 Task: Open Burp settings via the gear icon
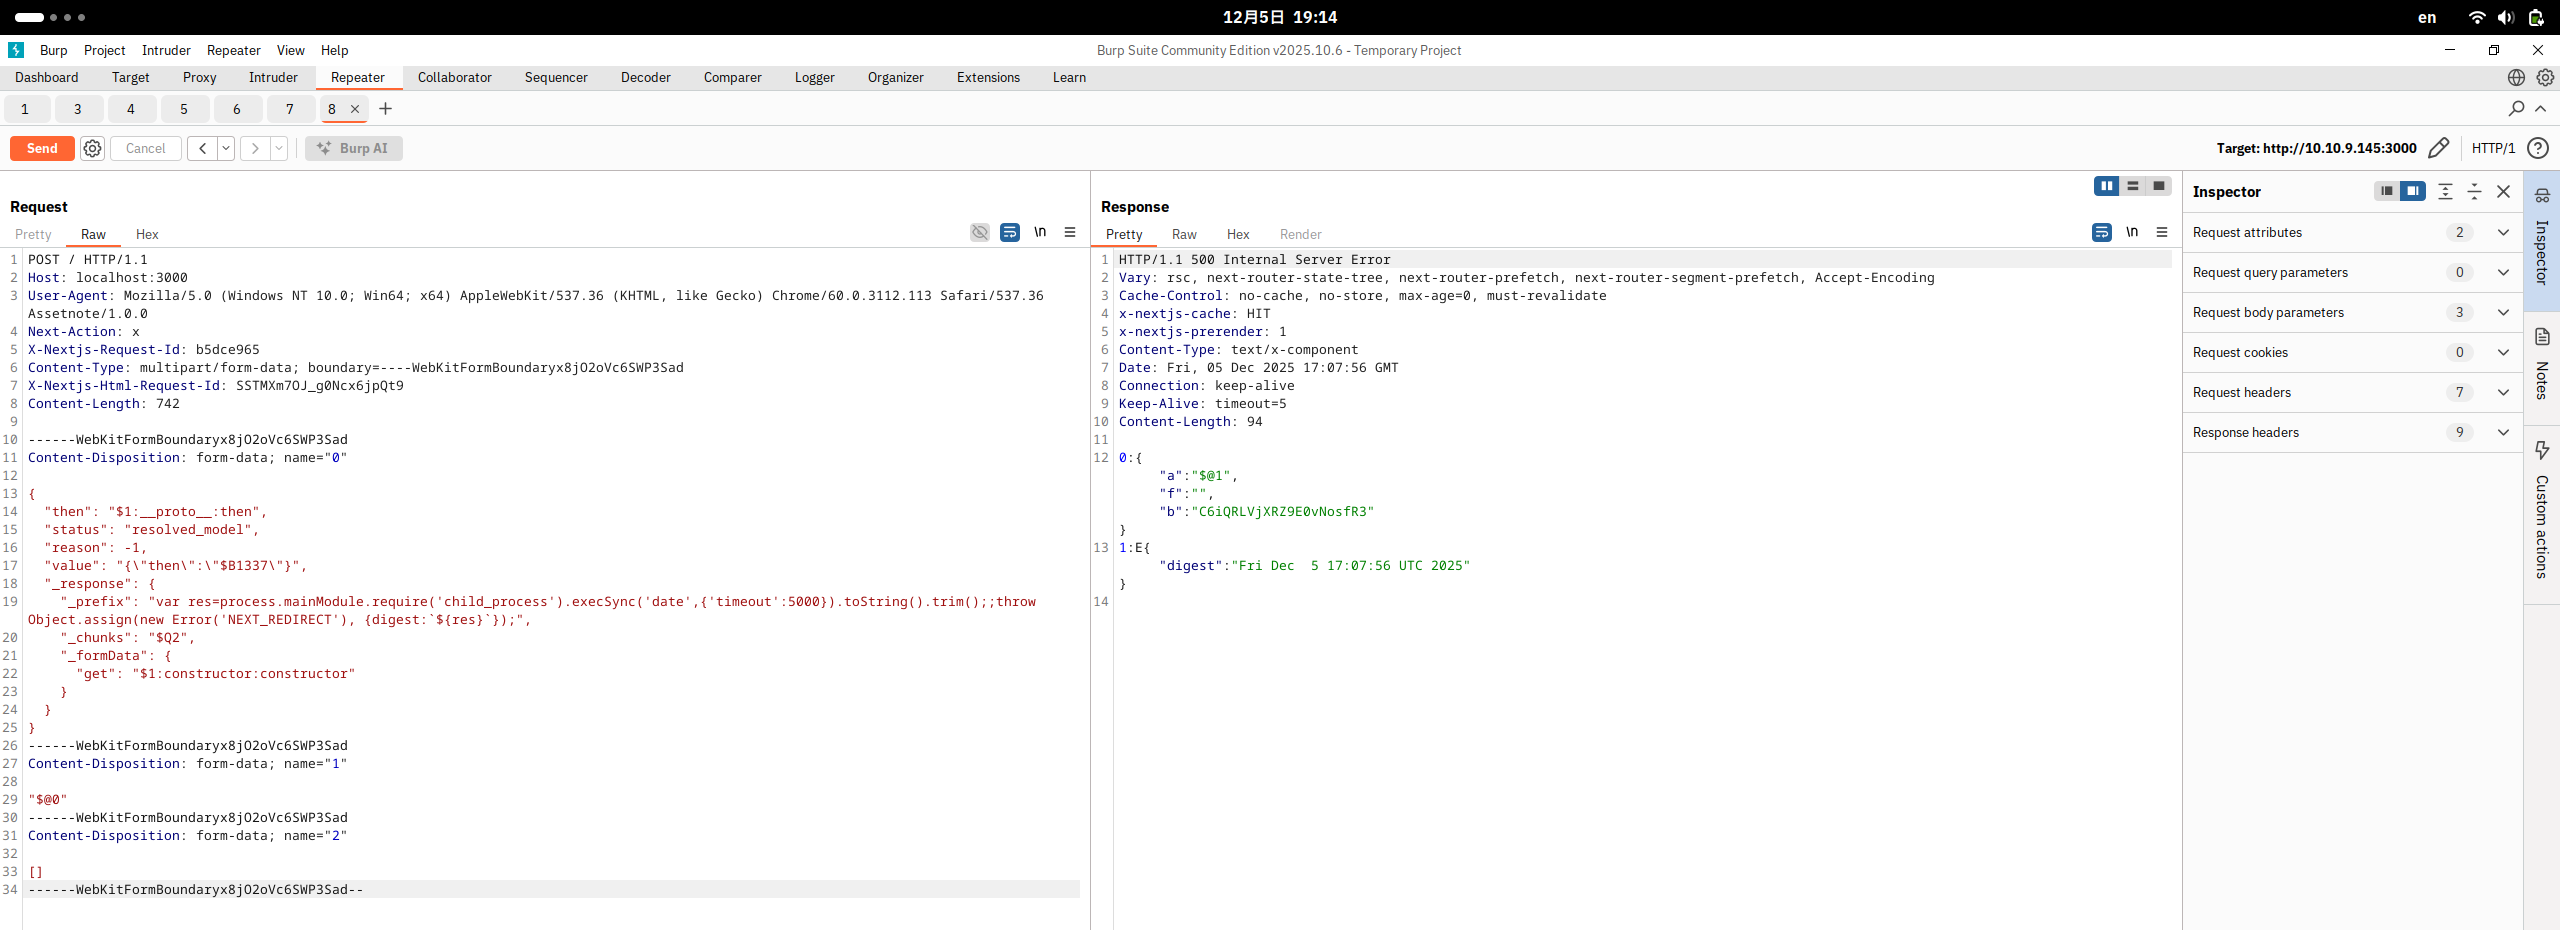(2545, 77)
